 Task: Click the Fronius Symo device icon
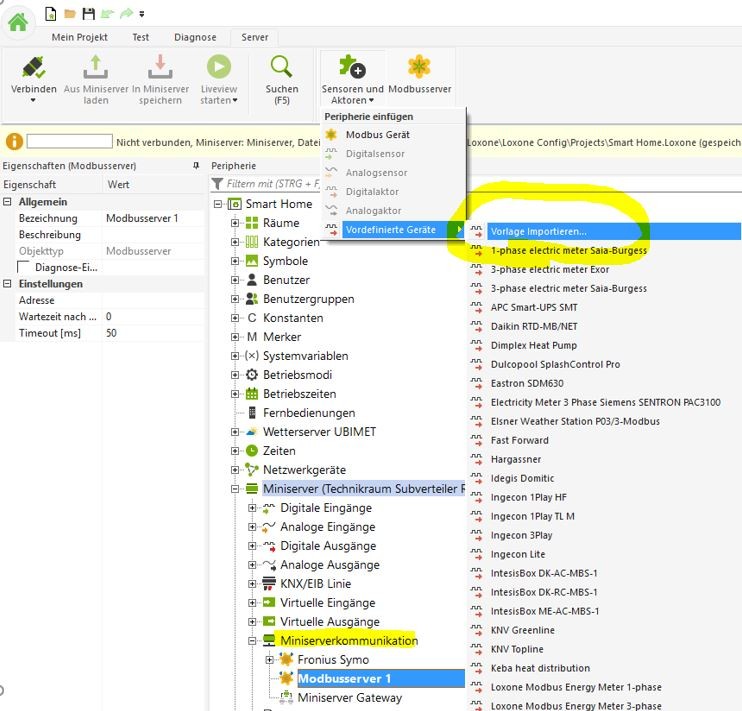[x=286, y=659]
